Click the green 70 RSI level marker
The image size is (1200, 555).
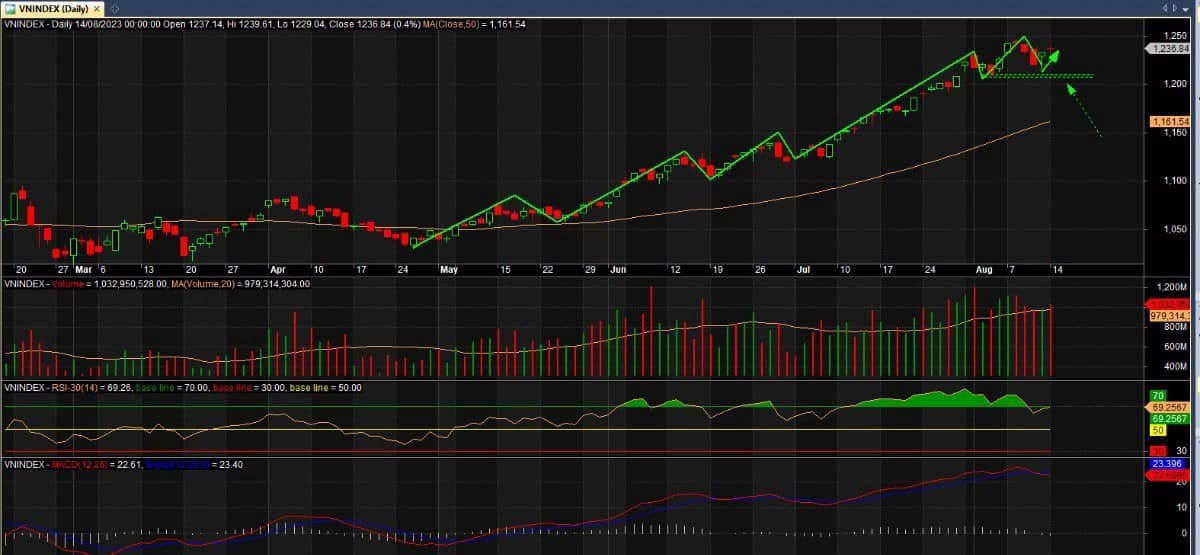coord(1157,396)
